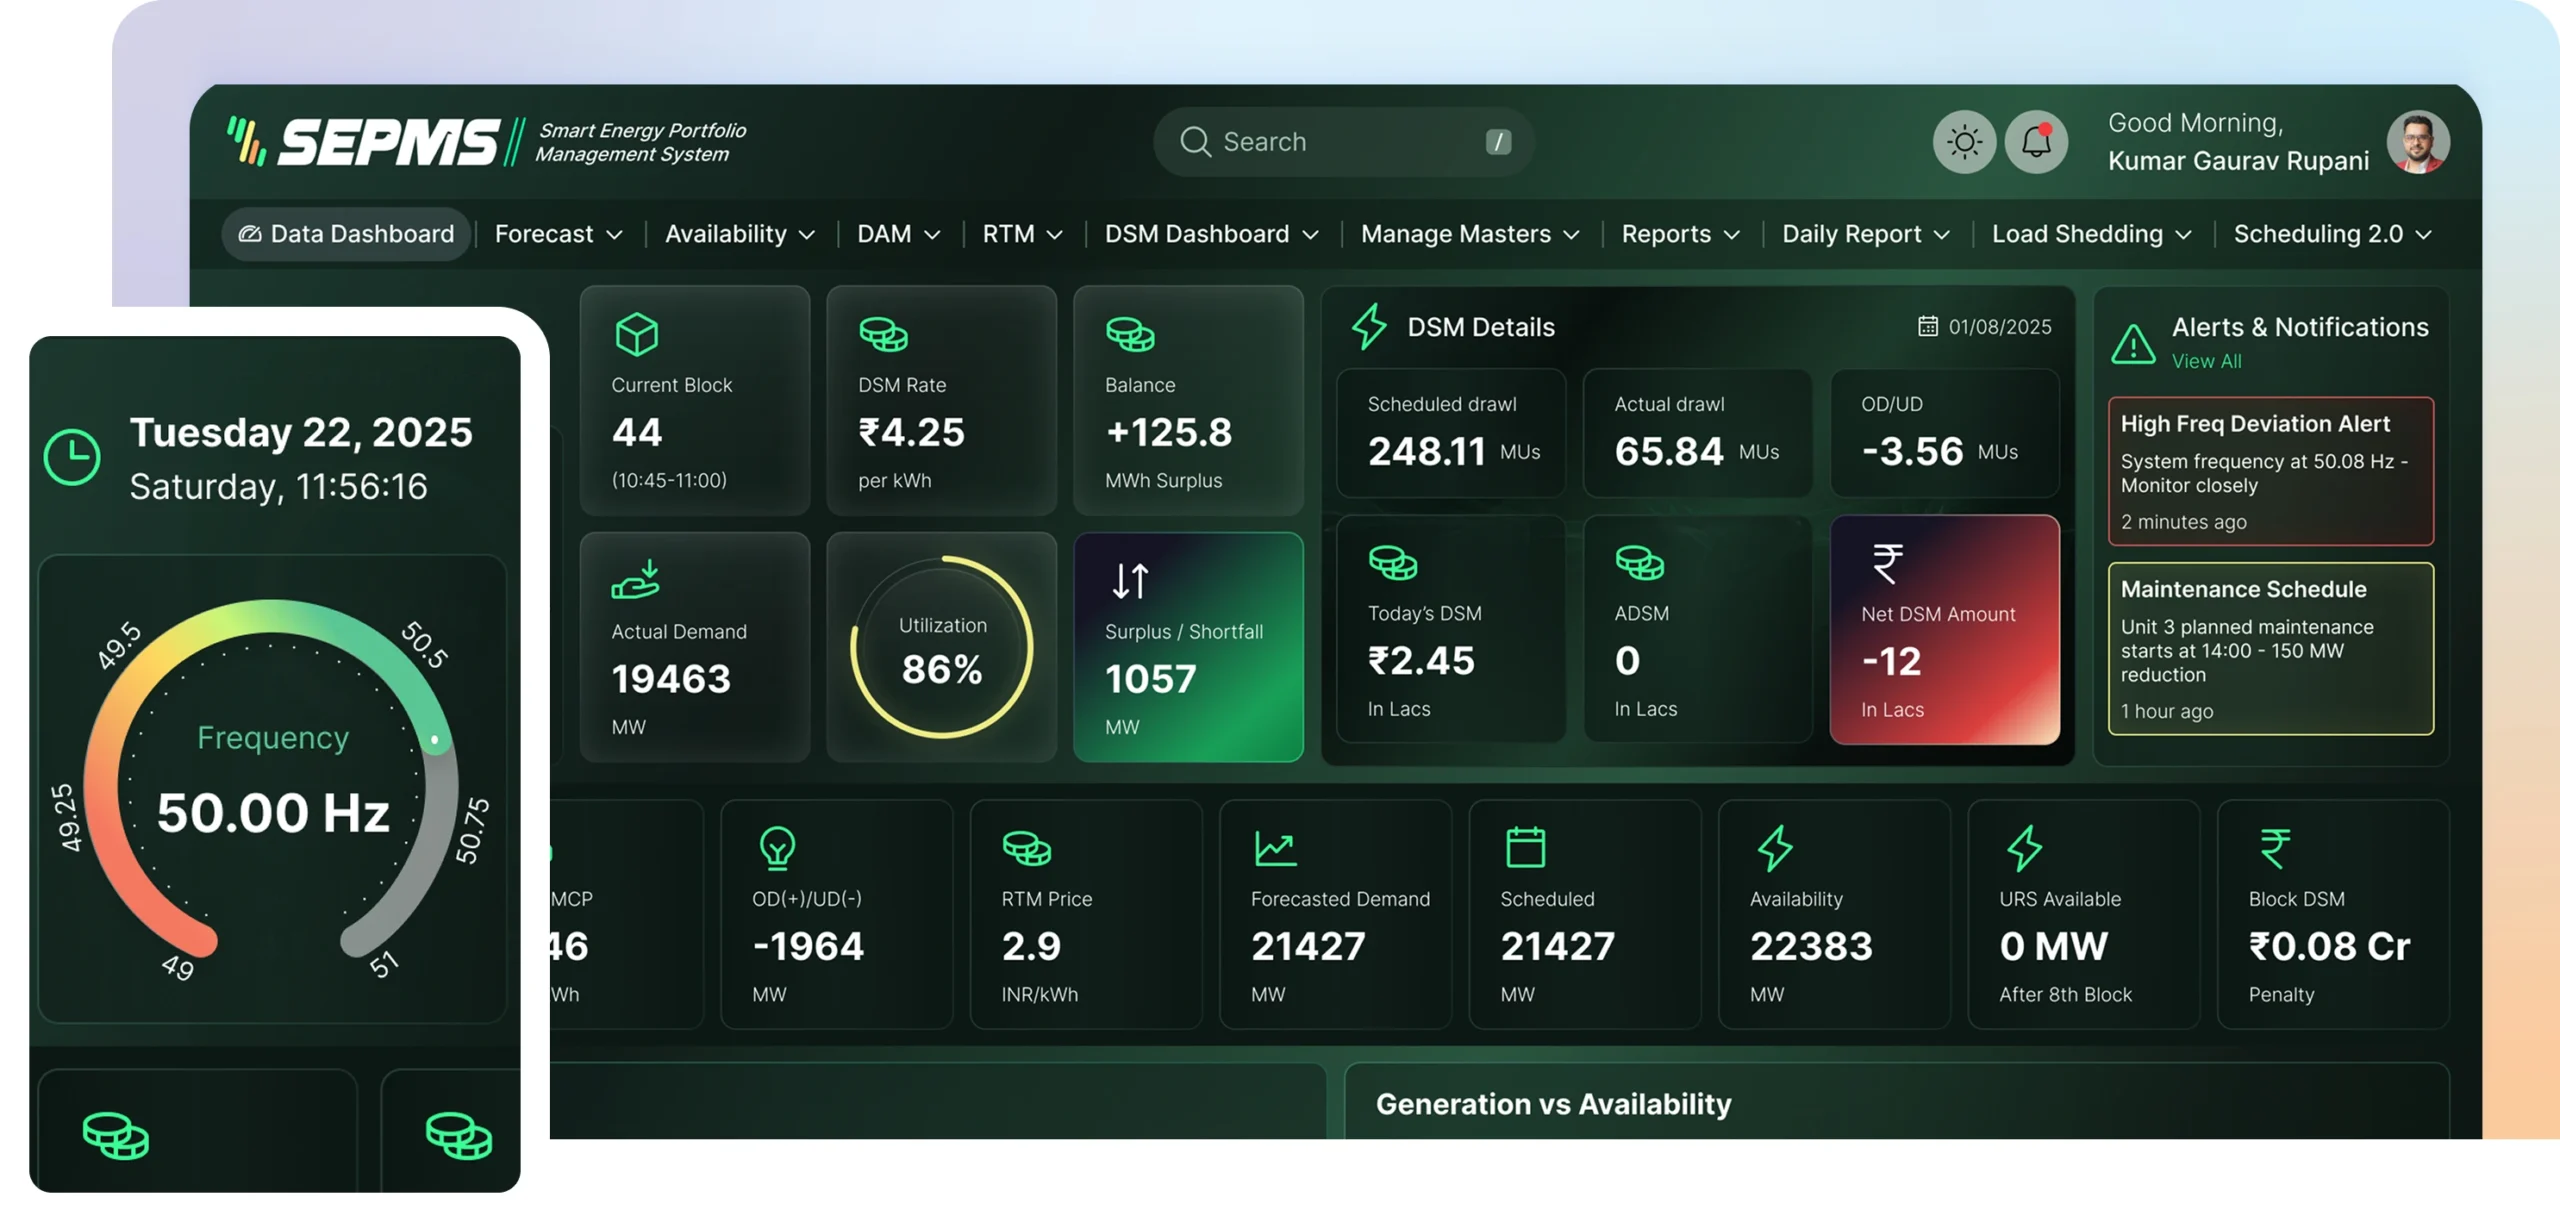Image resolution: width=2560 pixels, height=1222 pixels.
Task: Click the Forecasted Demand chart icon
Action: 1276,848
